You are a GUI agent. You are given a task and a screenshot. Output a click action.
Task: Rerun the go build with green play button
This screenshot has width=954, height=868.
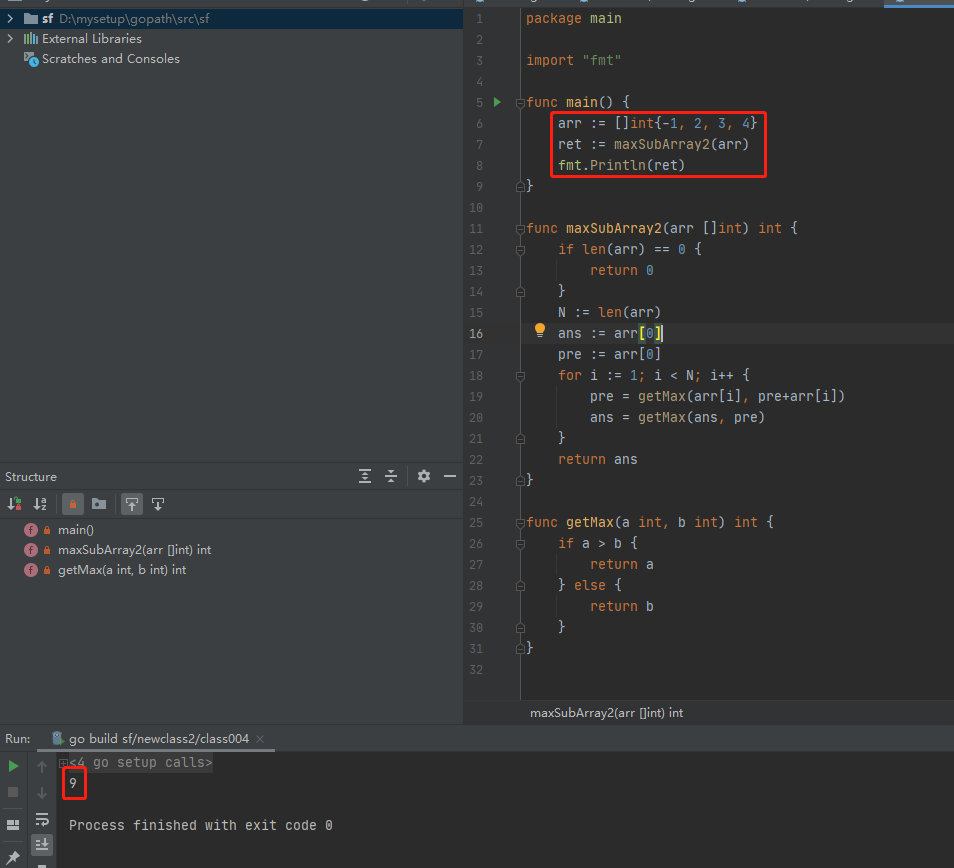[x=13, y=766]
